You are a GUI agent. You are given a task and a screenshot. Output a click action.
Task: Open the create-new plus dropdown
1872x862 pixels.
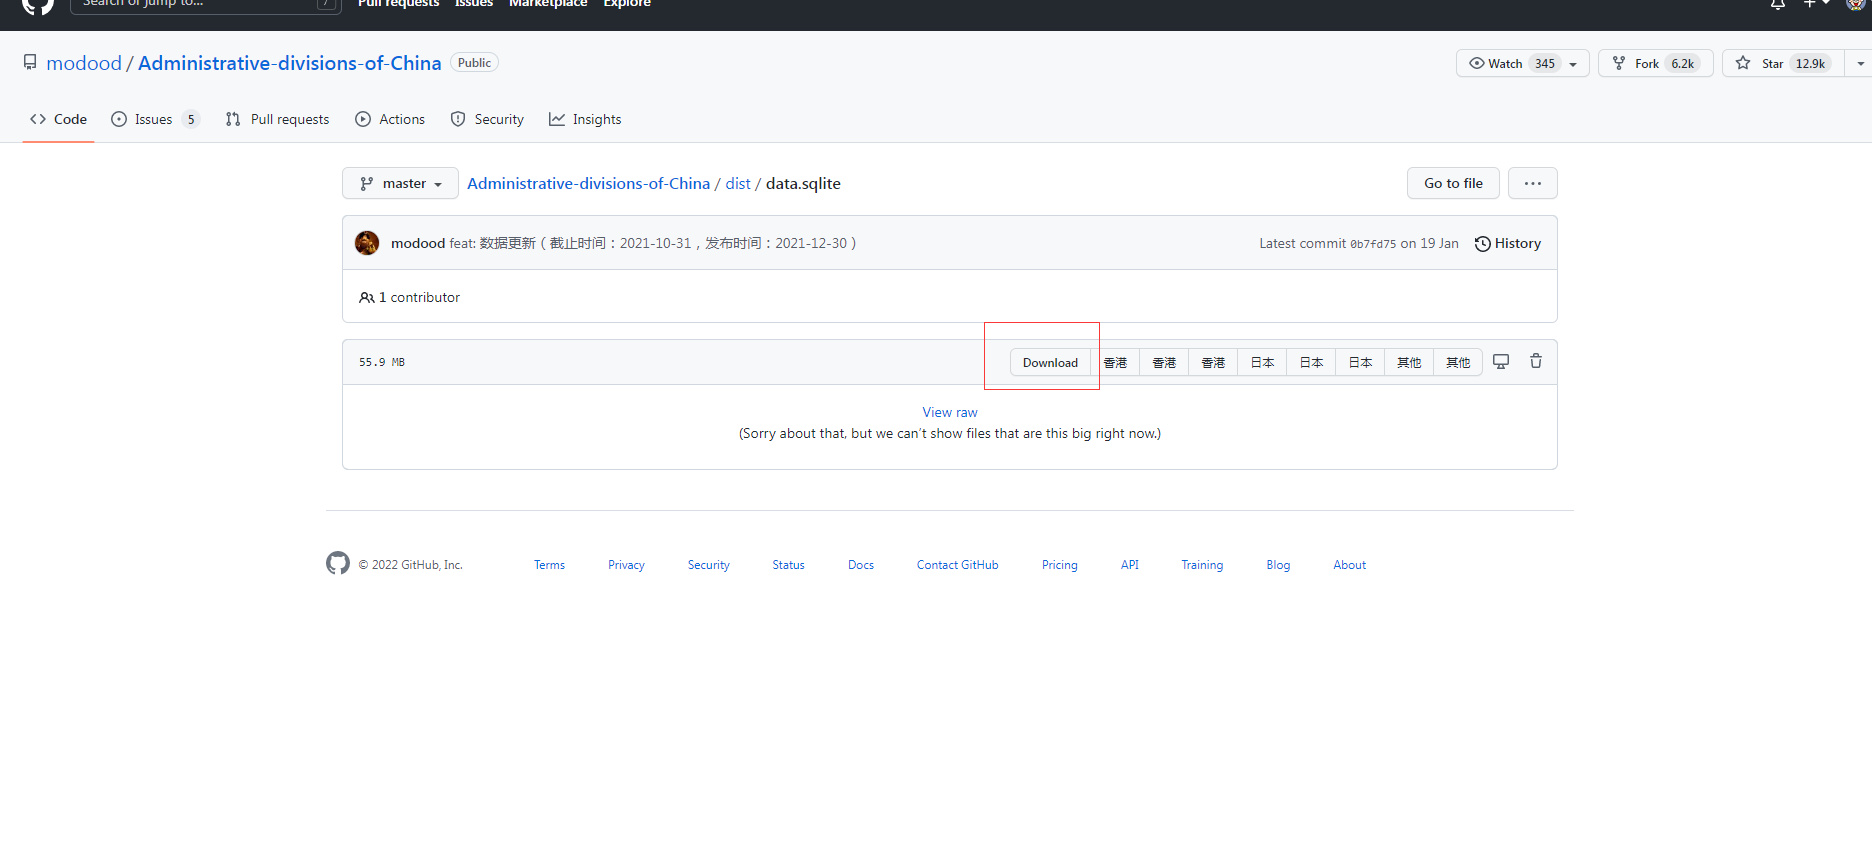pos(1815,5)
